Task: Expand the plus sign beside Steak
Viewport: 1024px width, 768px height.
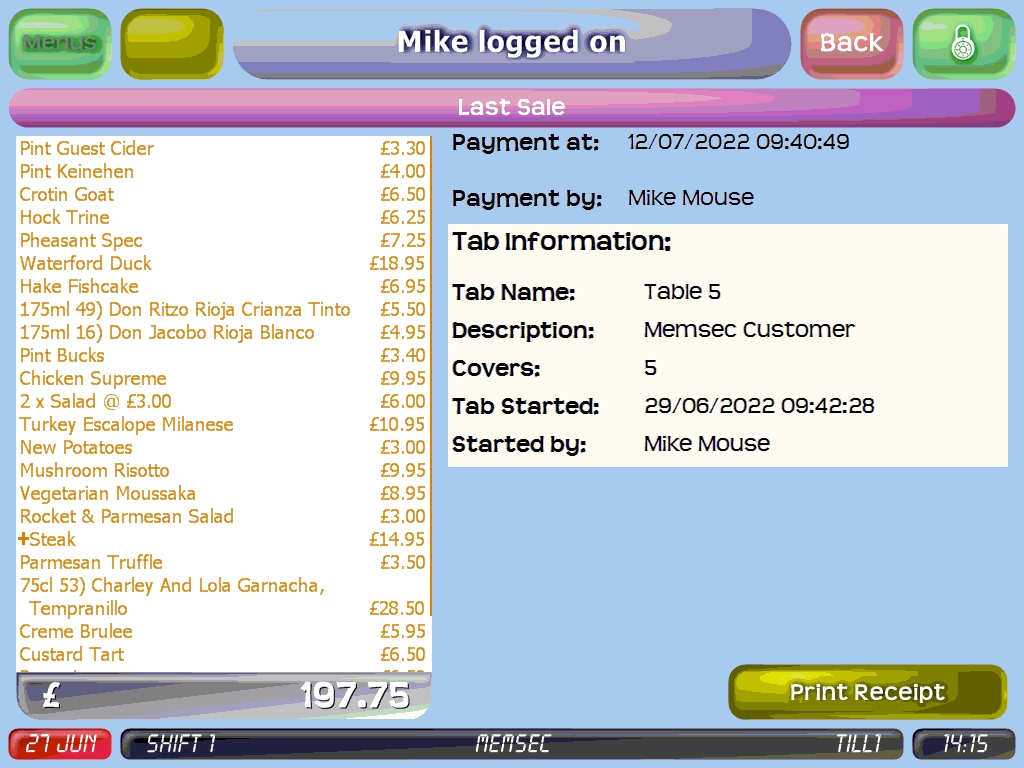Action: coord(24,539)
